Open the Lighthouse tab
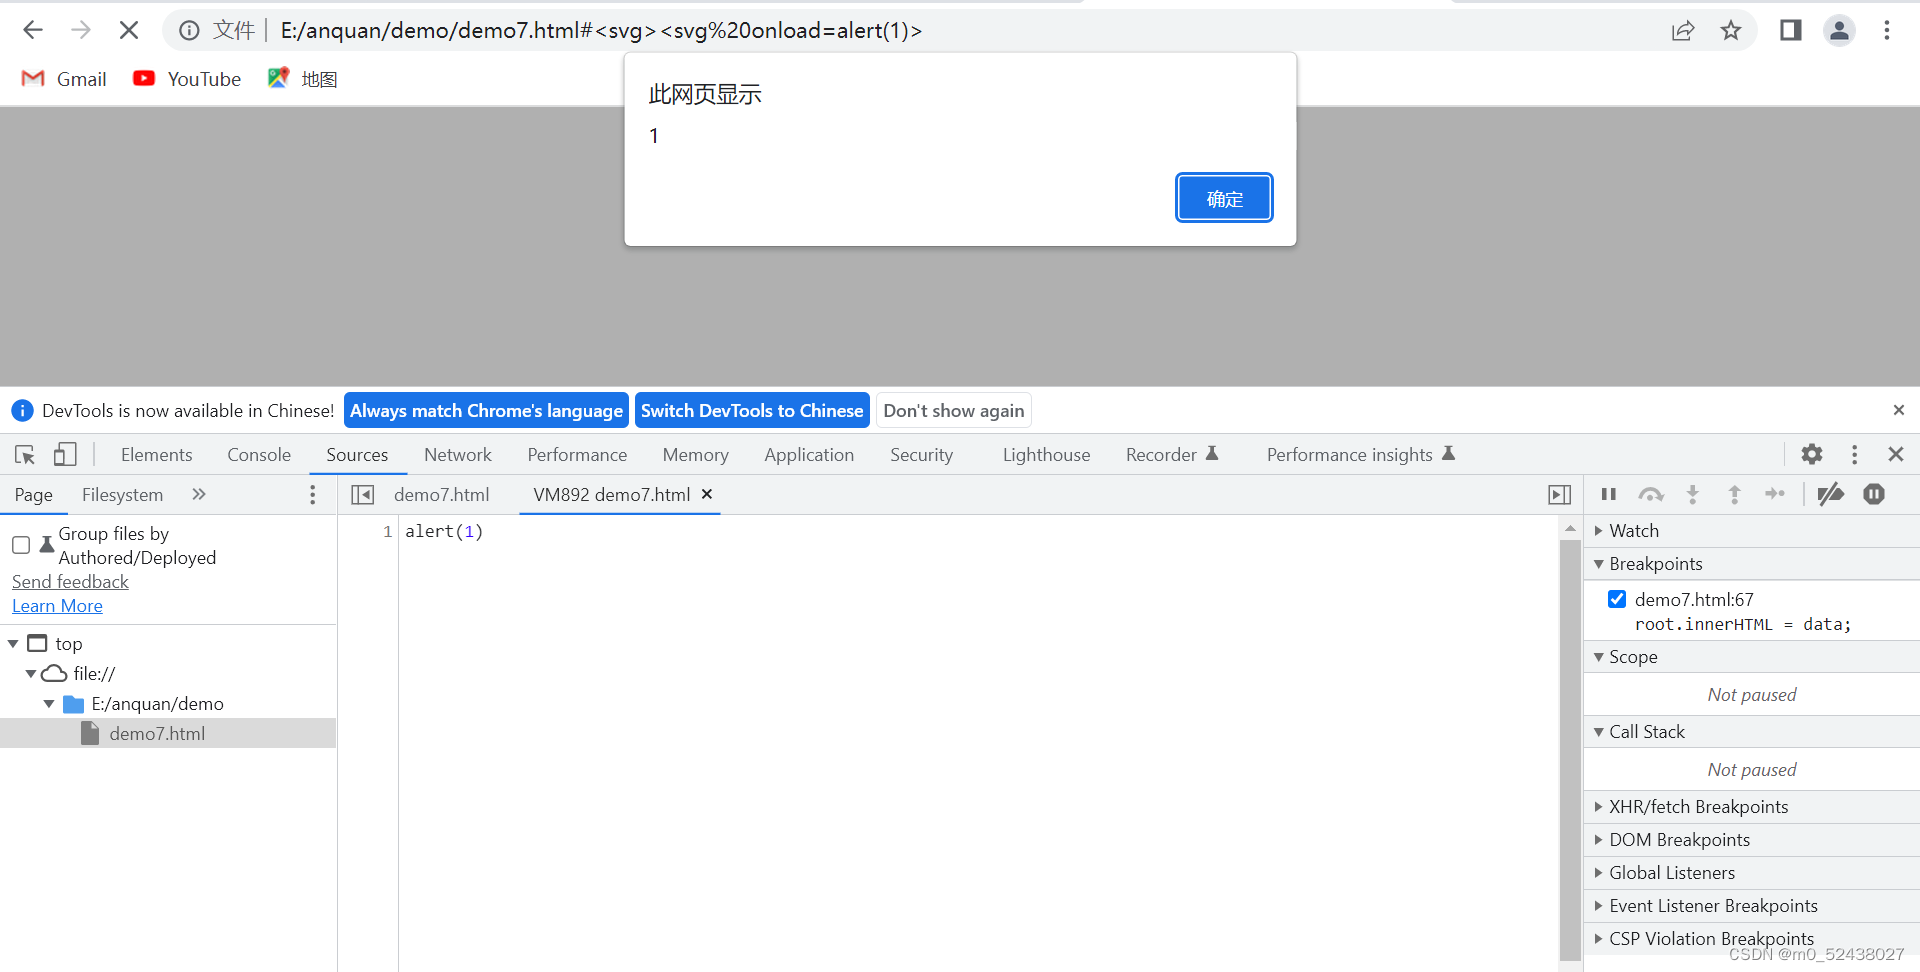Viewport: 1920px width, 972px height. (1046, 455)
